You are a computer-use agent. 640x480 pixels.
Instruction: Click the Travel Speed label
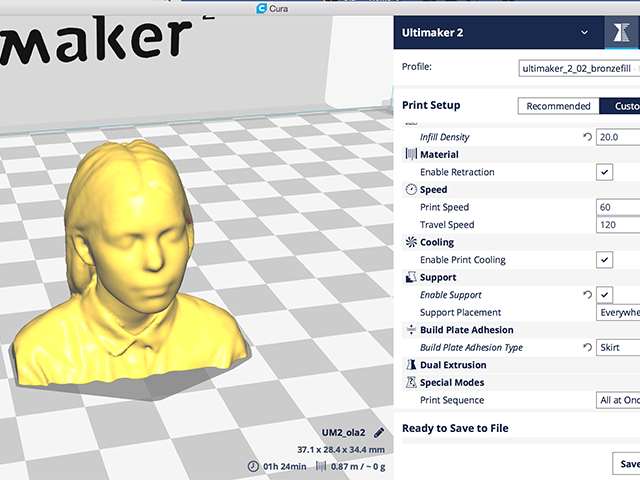[447, 224]
